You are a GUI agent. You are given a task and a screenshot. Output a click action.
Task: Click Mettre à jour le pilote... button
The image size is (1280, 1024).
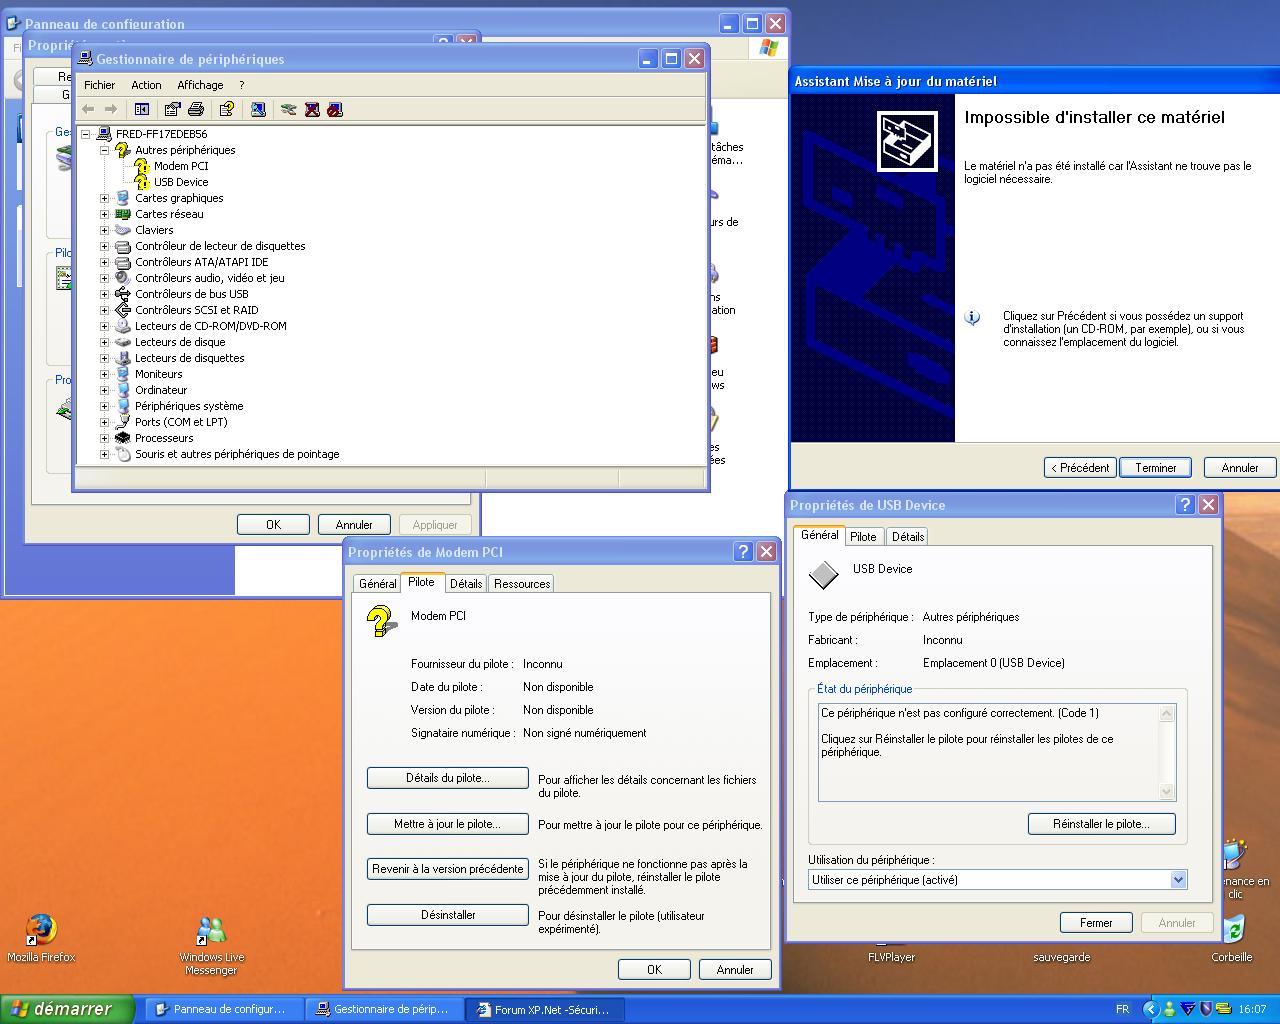tap(448, 824)
